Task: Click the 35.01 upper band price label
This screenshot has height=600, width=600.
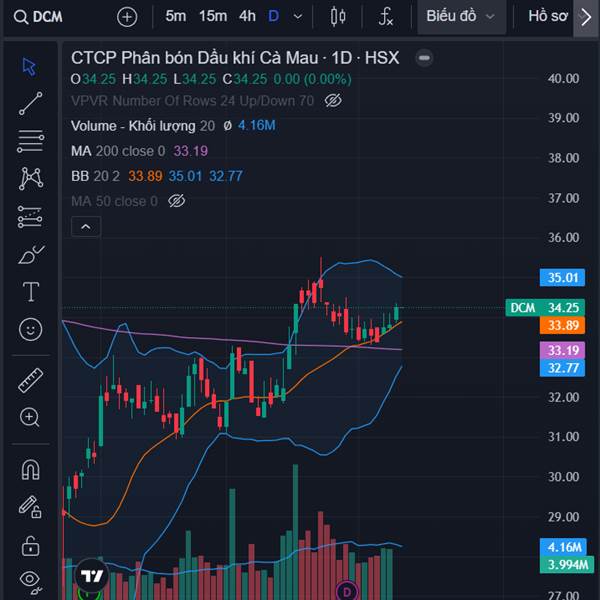Action: click(562, 278)
